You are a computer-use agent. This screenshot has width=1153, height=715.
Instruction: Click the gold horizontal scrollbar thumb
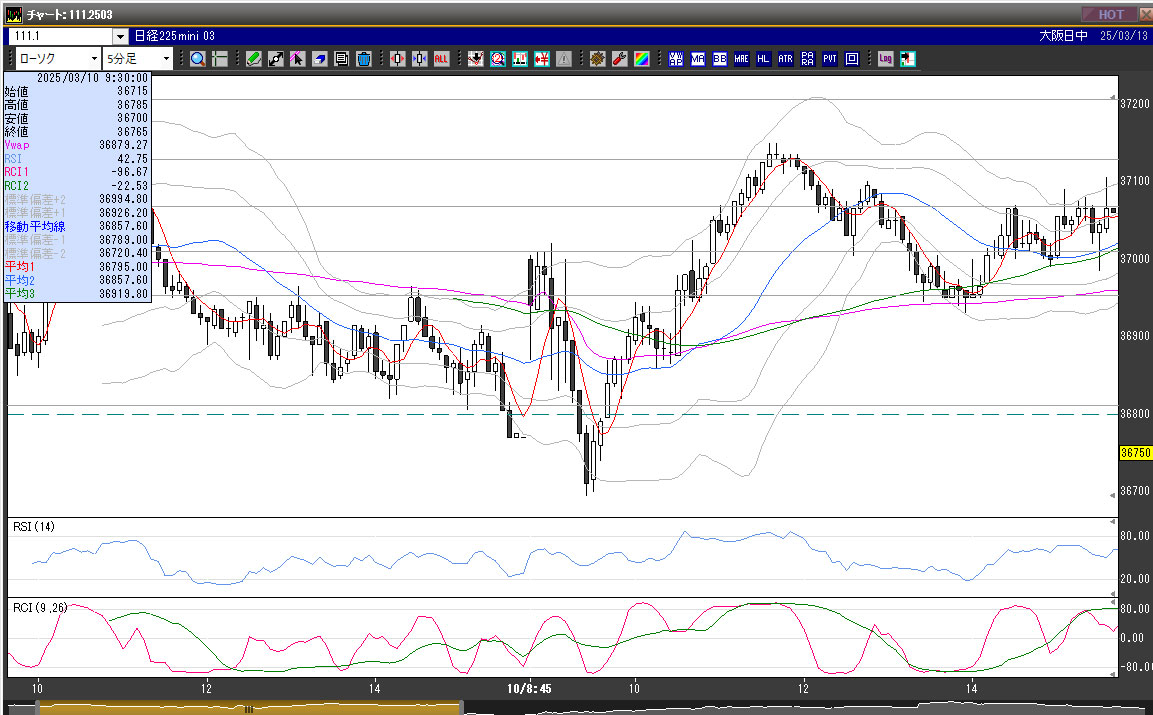click(x=249, y=709)
